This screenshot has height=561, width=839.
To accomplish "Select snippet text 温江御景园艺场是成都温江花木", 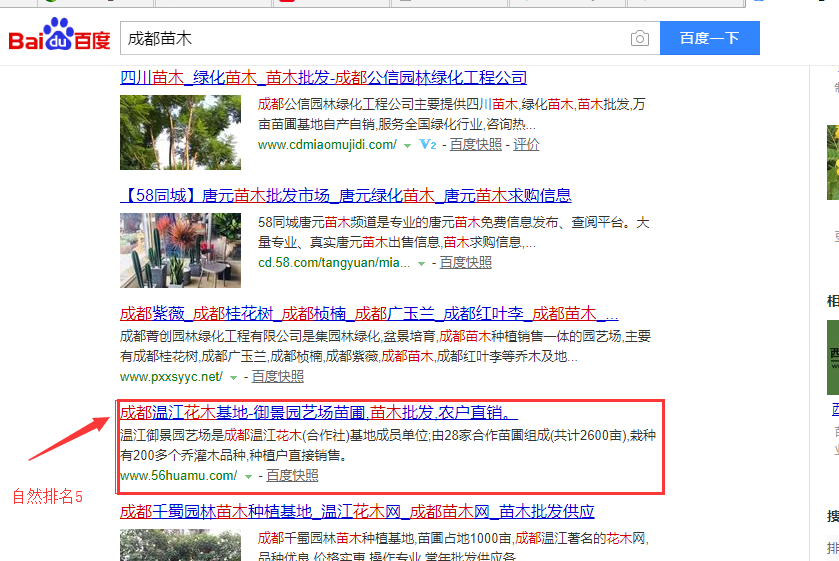I will coord(211,436).
